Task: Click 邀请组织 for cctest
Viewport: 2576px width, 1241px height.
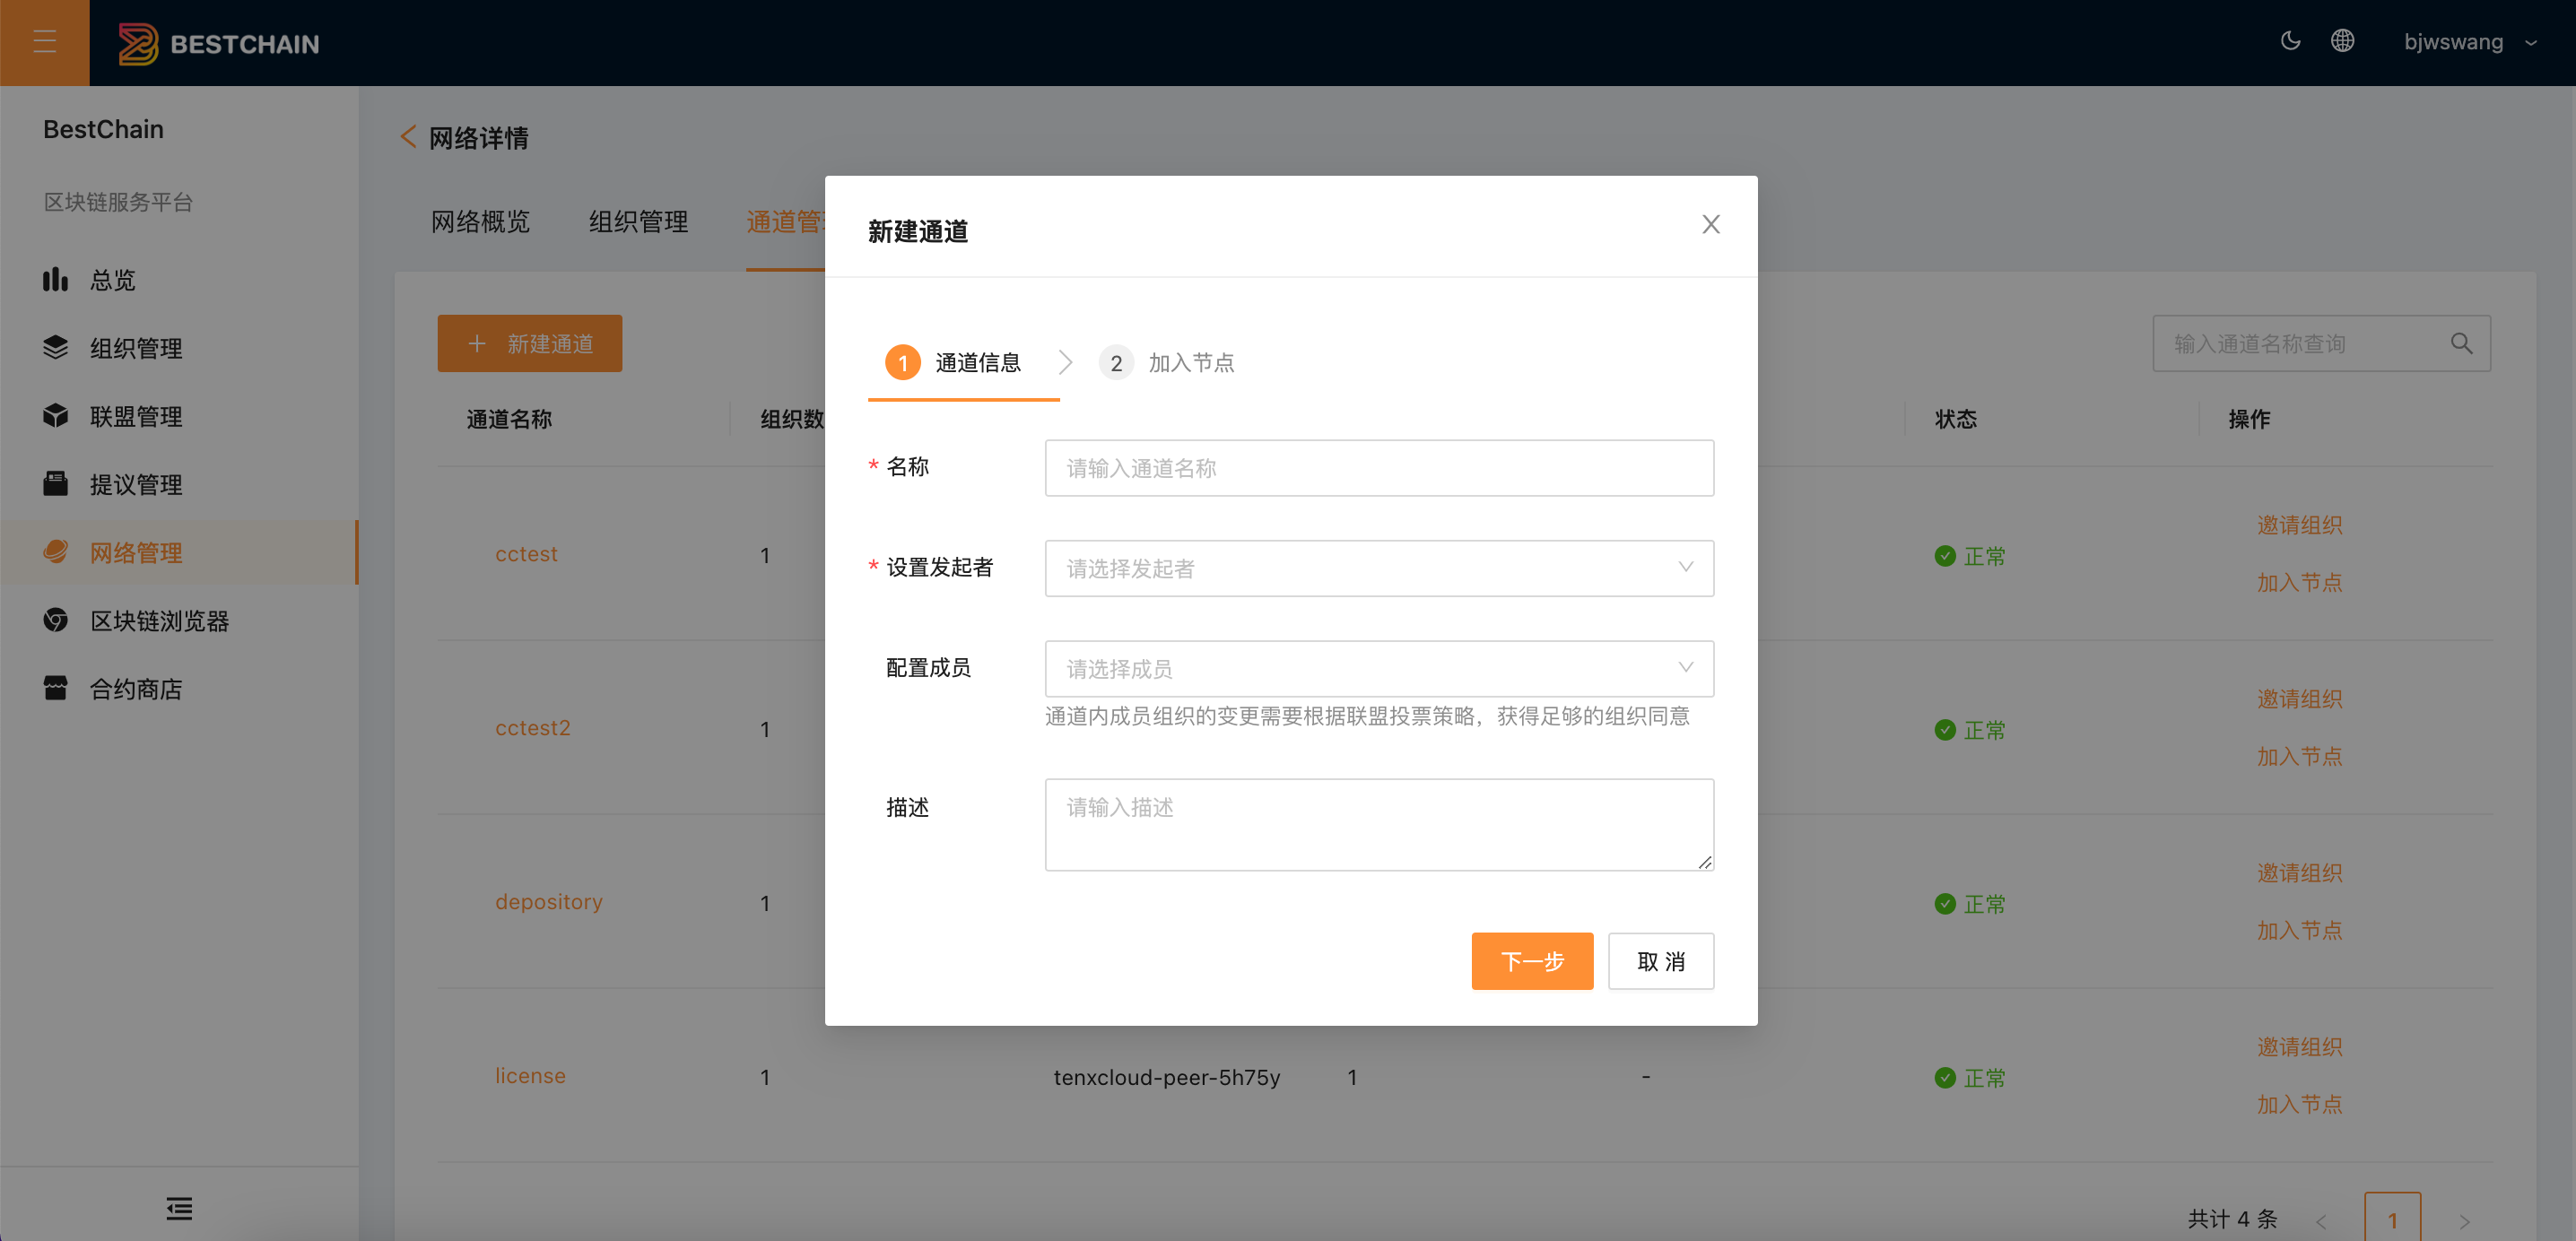Action: tap(2299, 525)
